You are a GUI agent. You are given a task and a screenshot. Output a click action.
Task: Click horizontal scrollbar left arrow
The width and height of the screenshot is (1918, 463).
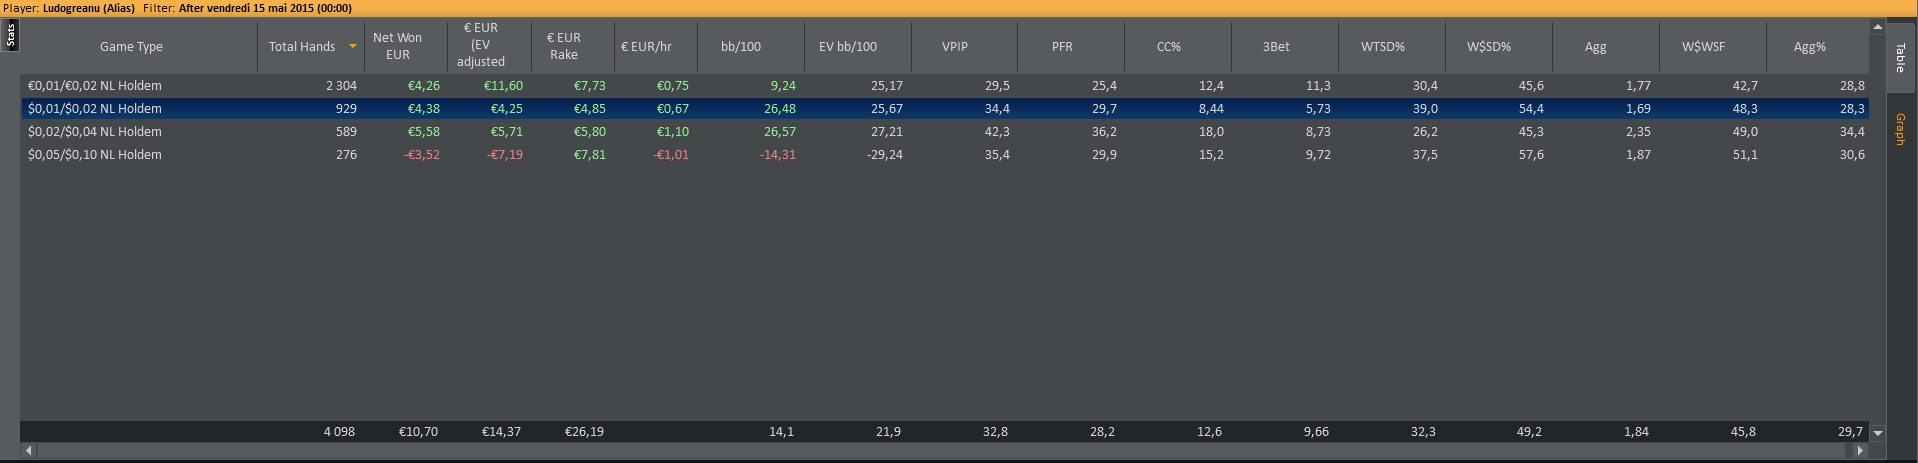(x=29, y=451)
